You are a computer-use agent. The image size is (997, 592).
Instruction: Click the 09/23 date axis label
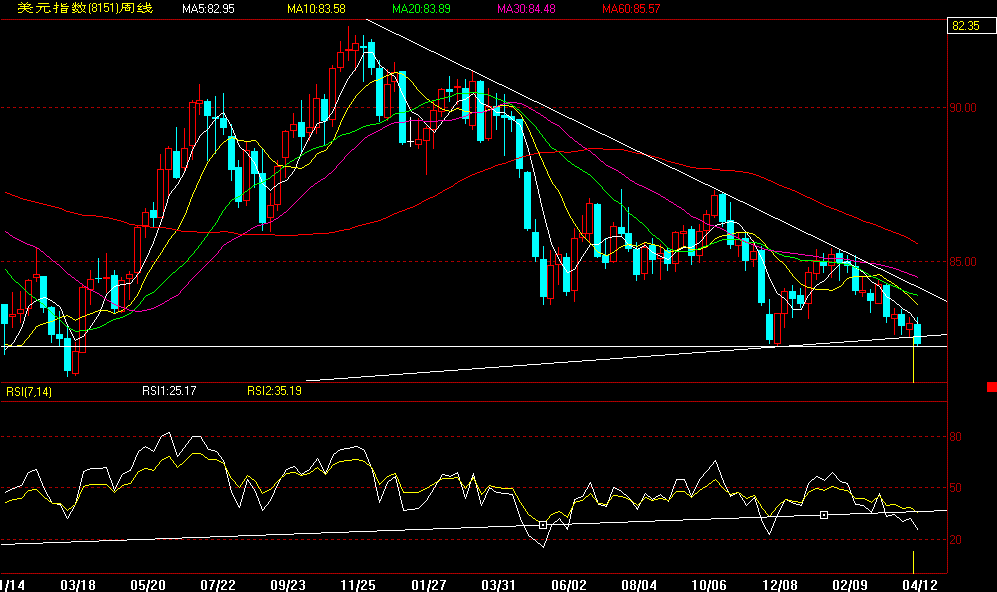pyautogui.click(x=287, y=585)
